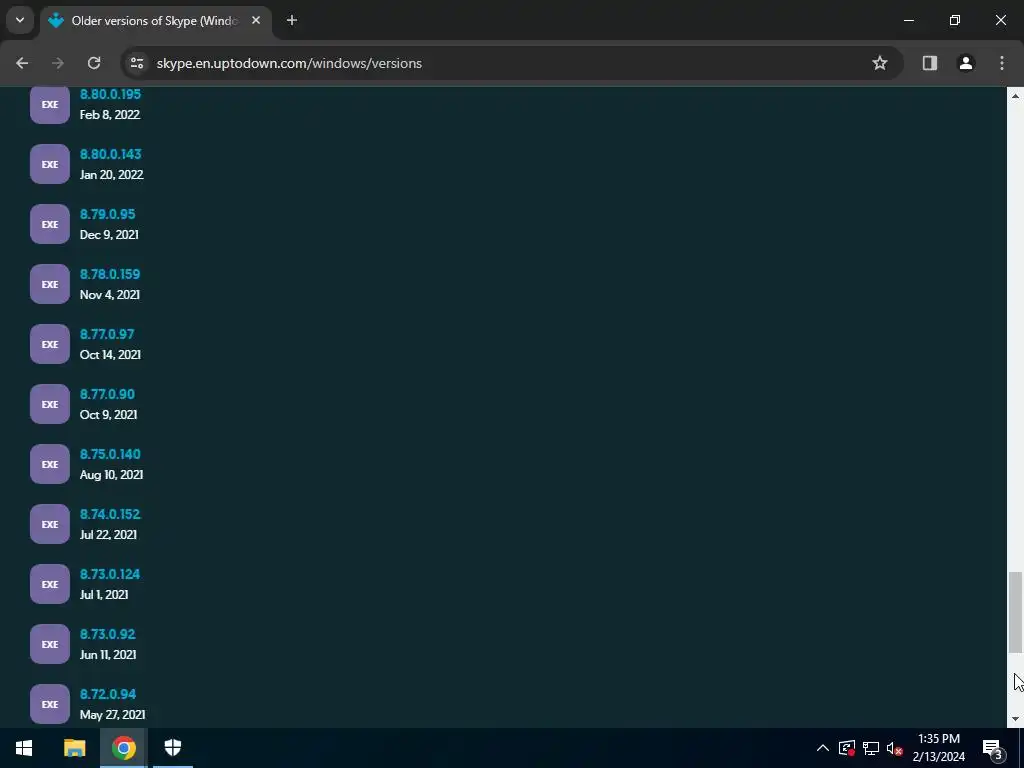Click the EXE icon beside version 8.73.0.124
1024x768 pixels.
click(50, 584)
